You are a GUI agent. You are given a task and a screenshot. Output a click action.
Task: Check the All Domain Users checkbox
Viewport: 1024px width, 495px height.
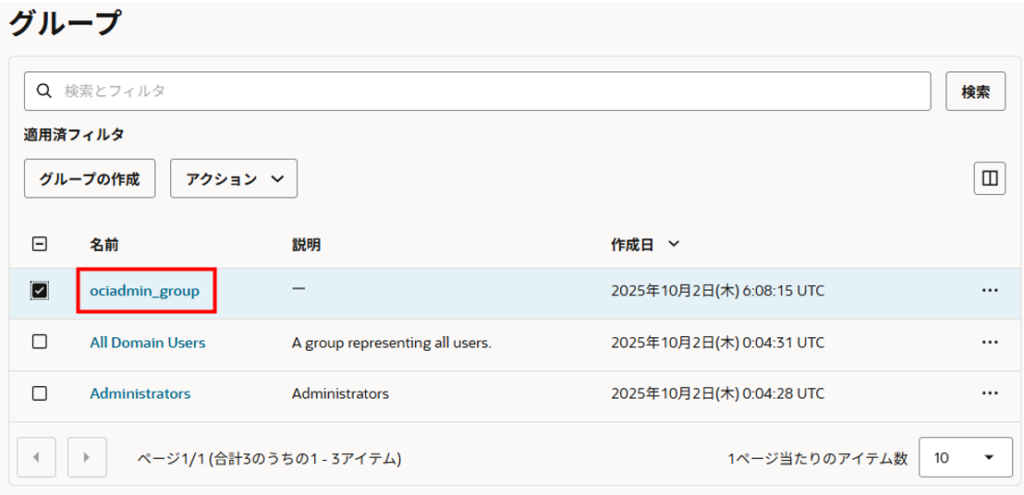40,342
